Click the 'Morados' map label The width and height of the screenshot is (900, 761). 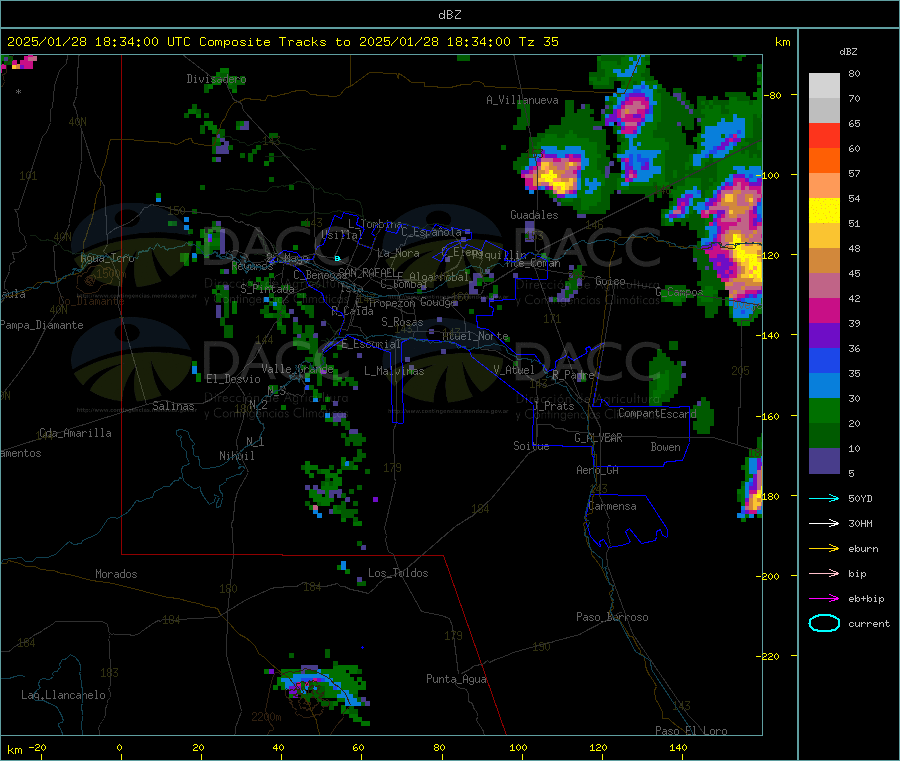(116, 574)
